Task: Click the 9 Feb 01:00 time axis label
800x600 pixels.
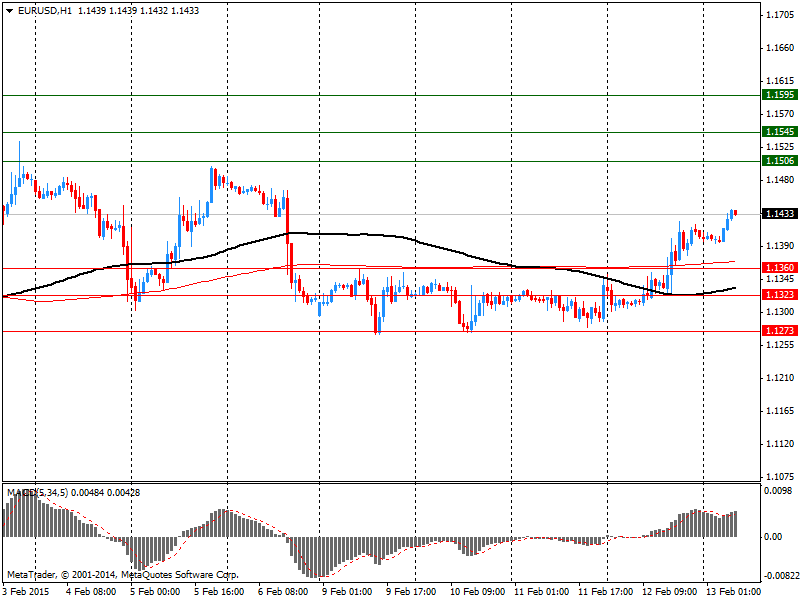Action: click(347, 591)
